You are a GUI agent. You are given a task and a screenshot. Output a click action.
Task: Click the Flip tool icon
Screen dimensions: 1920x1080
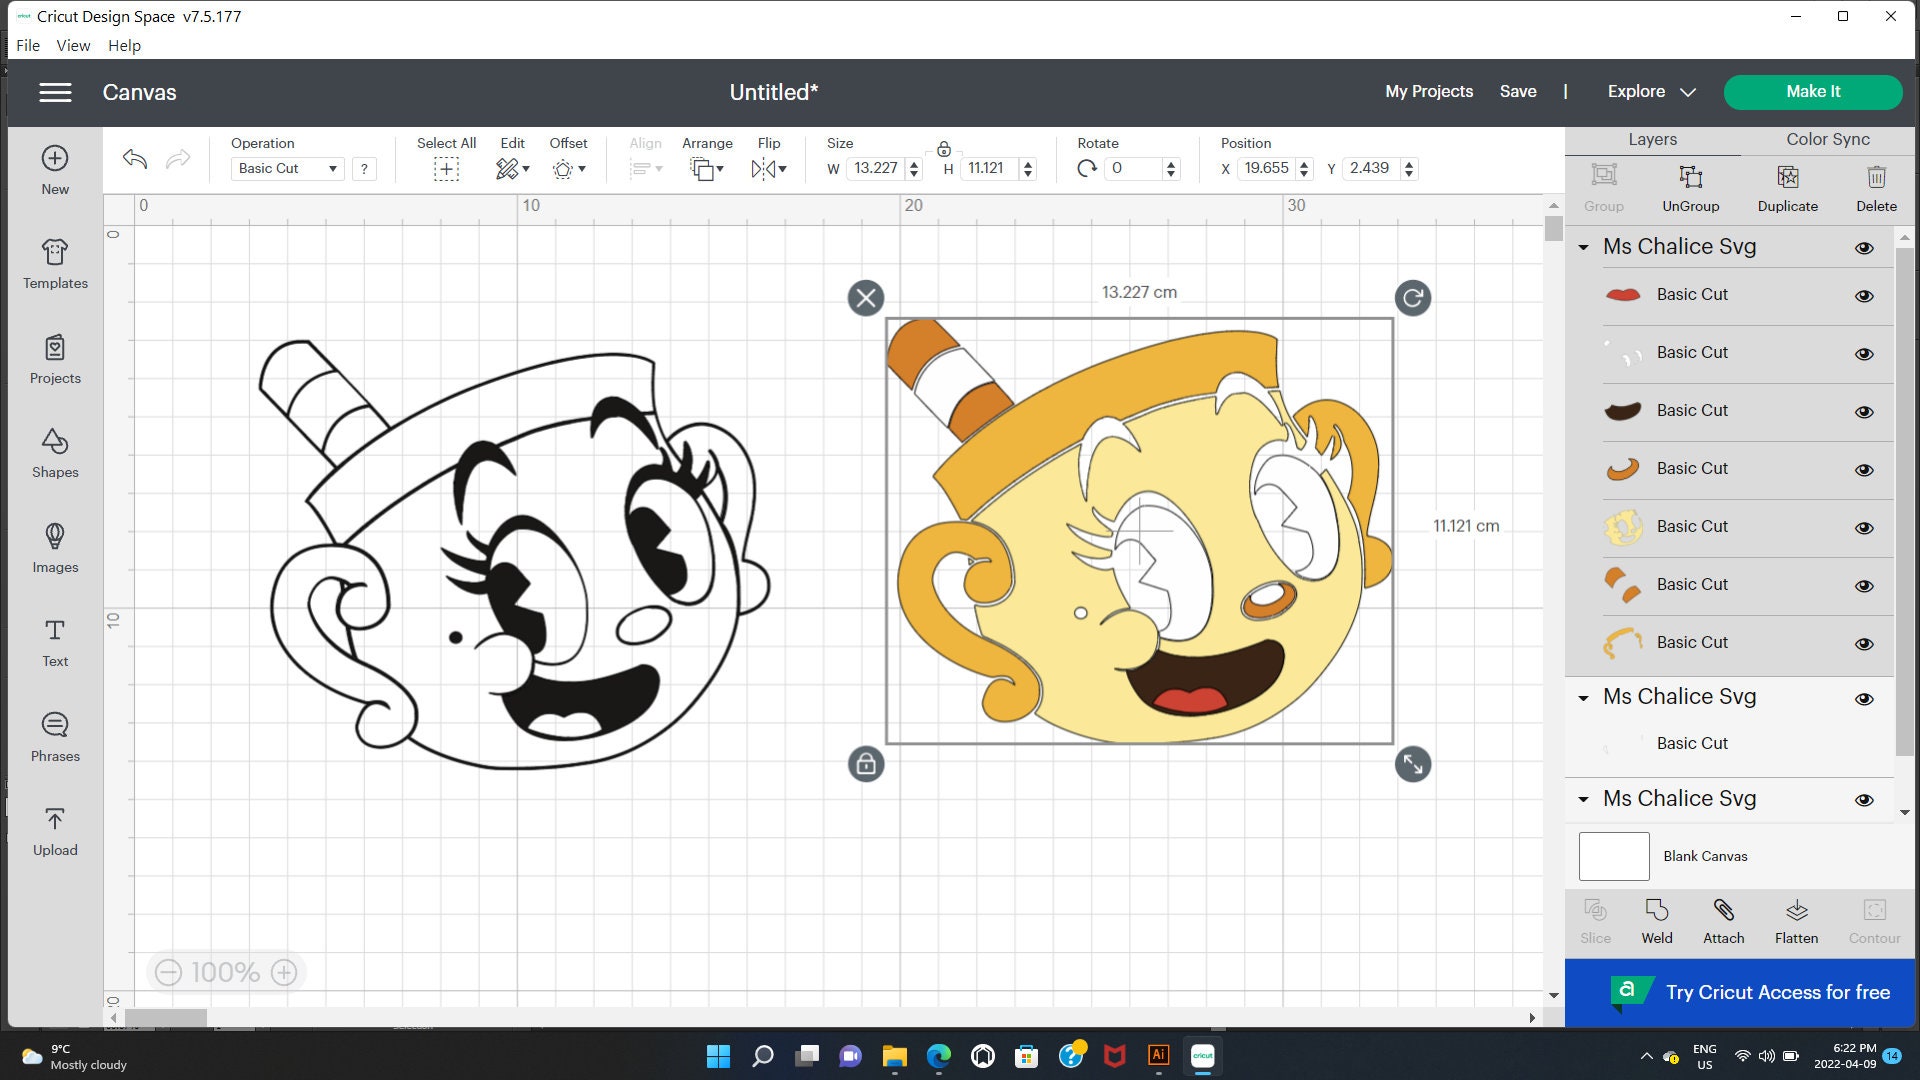(767, 167)
